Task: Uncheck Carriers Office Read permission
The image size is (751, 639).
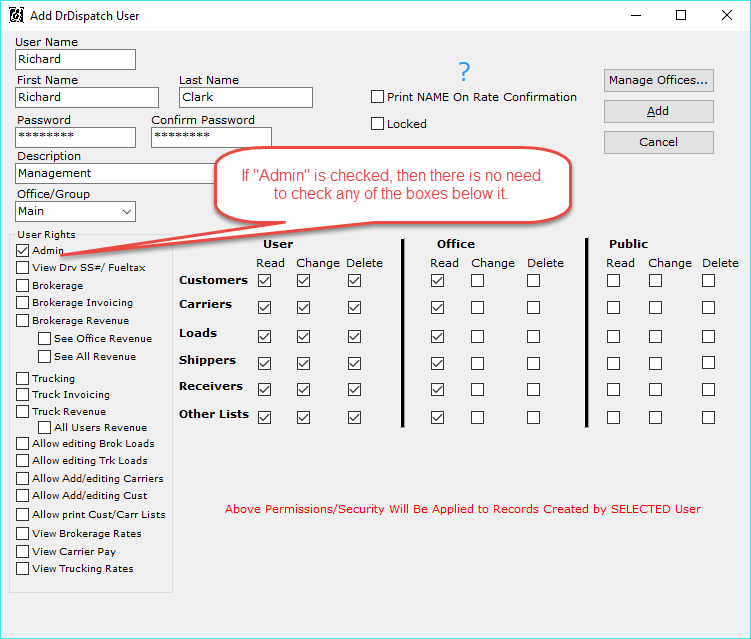Action: pyautogui.click(x=437, y=308)
